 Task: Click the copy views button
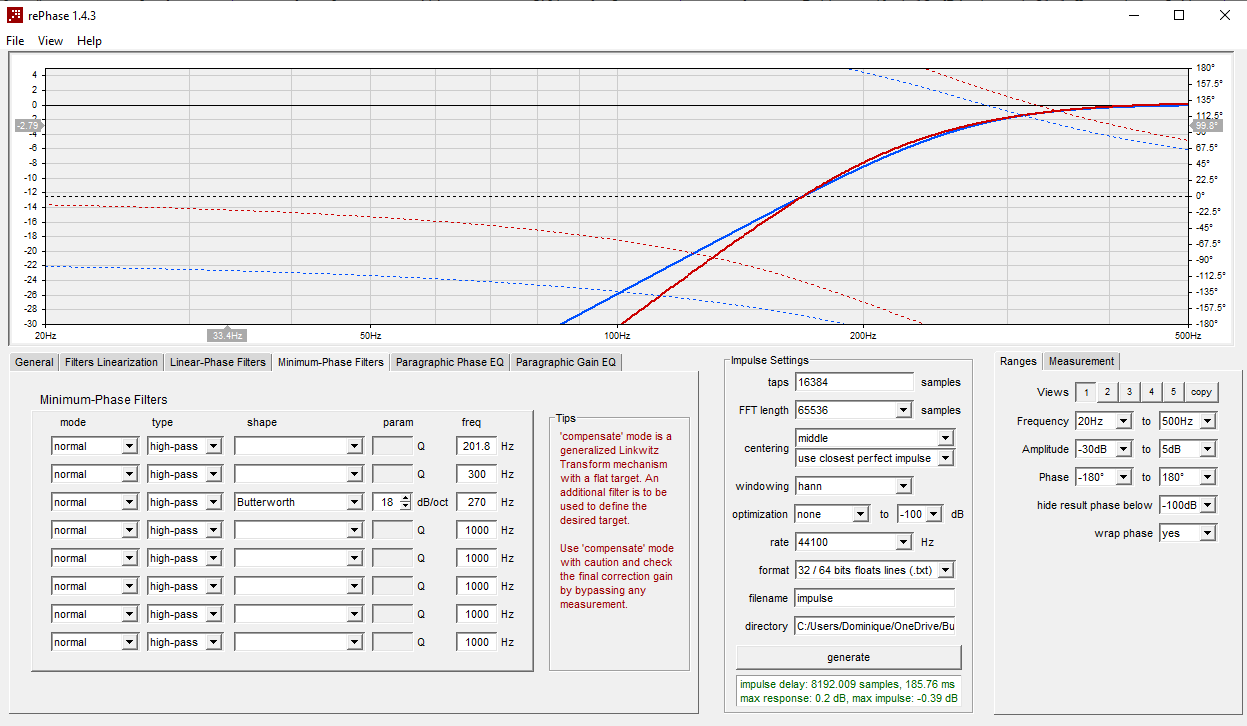point(1201,392)
